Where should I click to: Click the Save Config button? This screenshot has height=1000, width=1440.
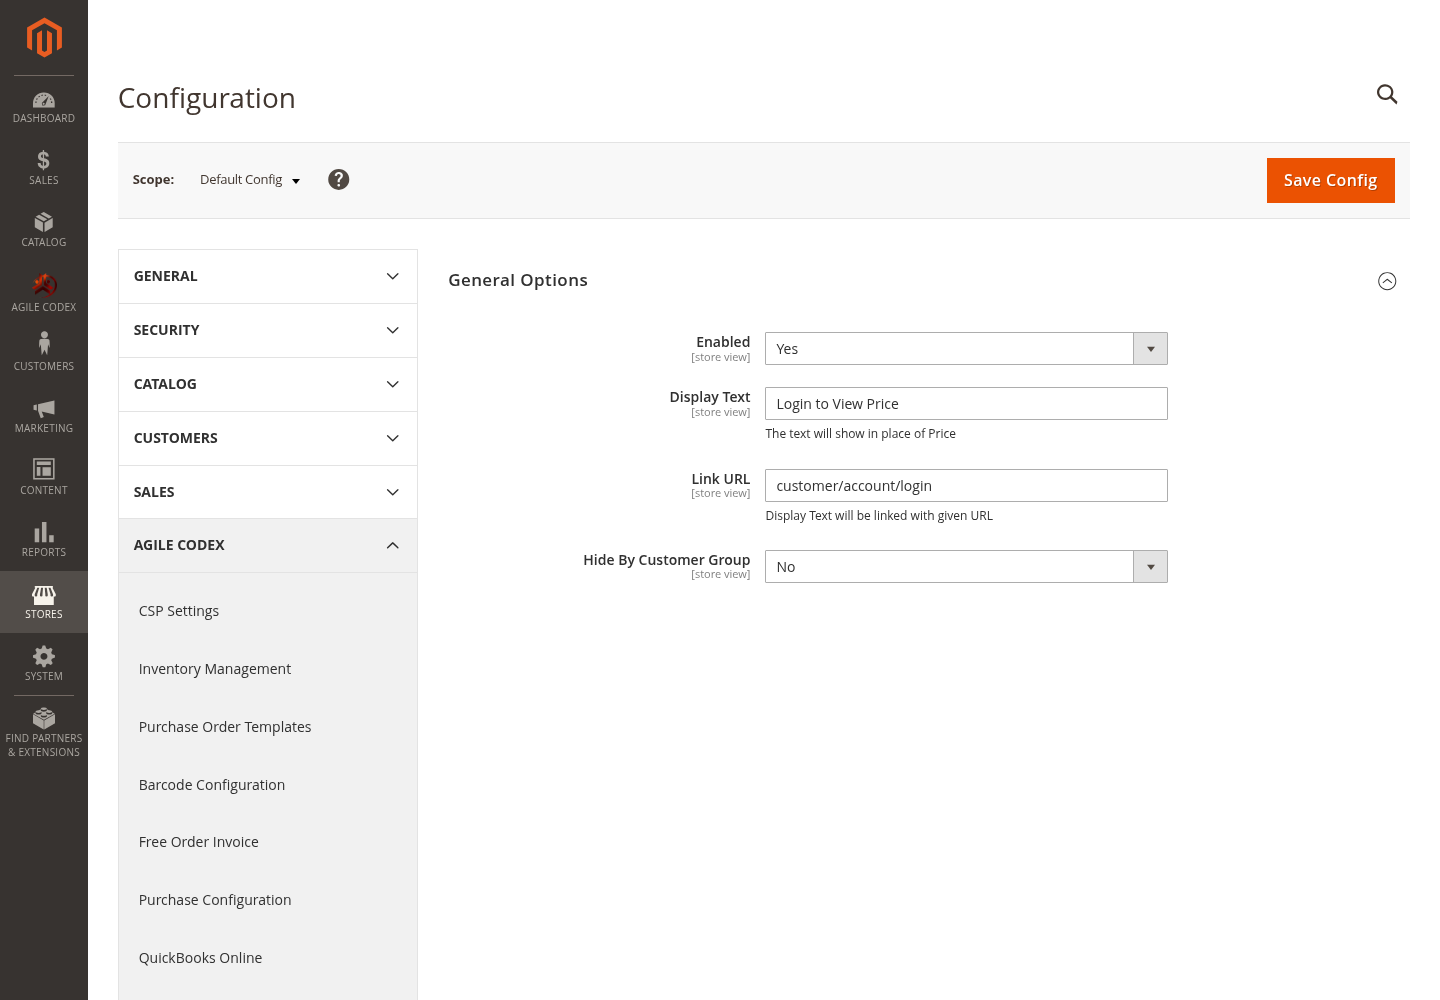pos(1331,180)
